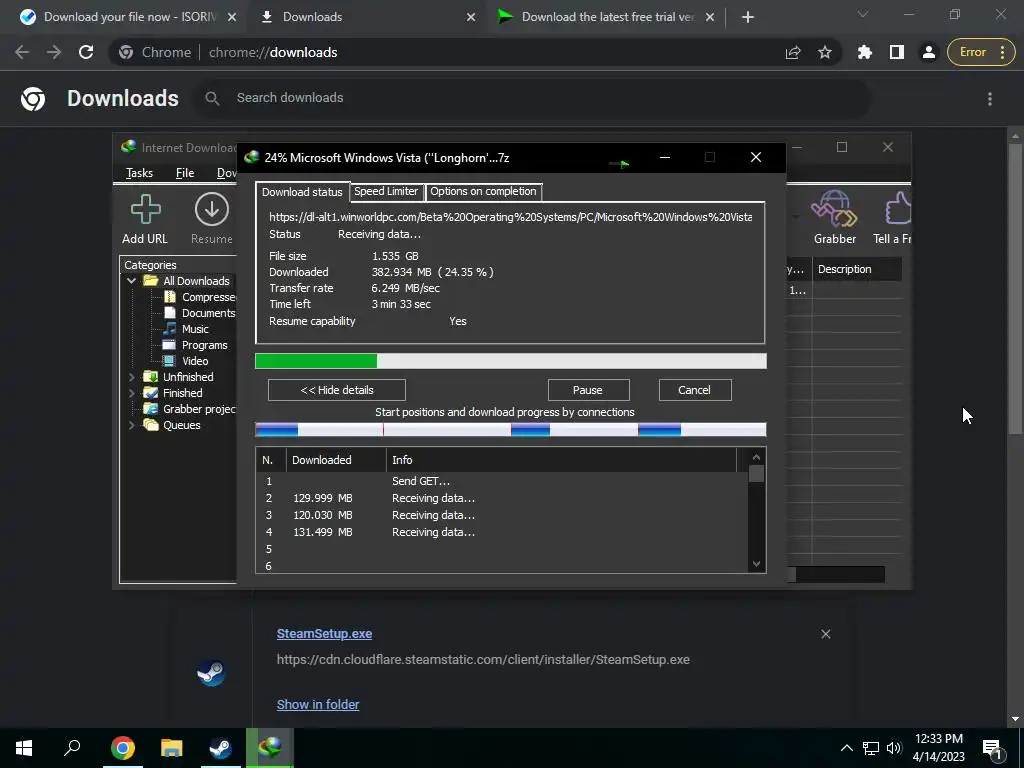The image size is (1024, 768).
Task: Select the Compressed category folder
Action: tap(201, 297)
